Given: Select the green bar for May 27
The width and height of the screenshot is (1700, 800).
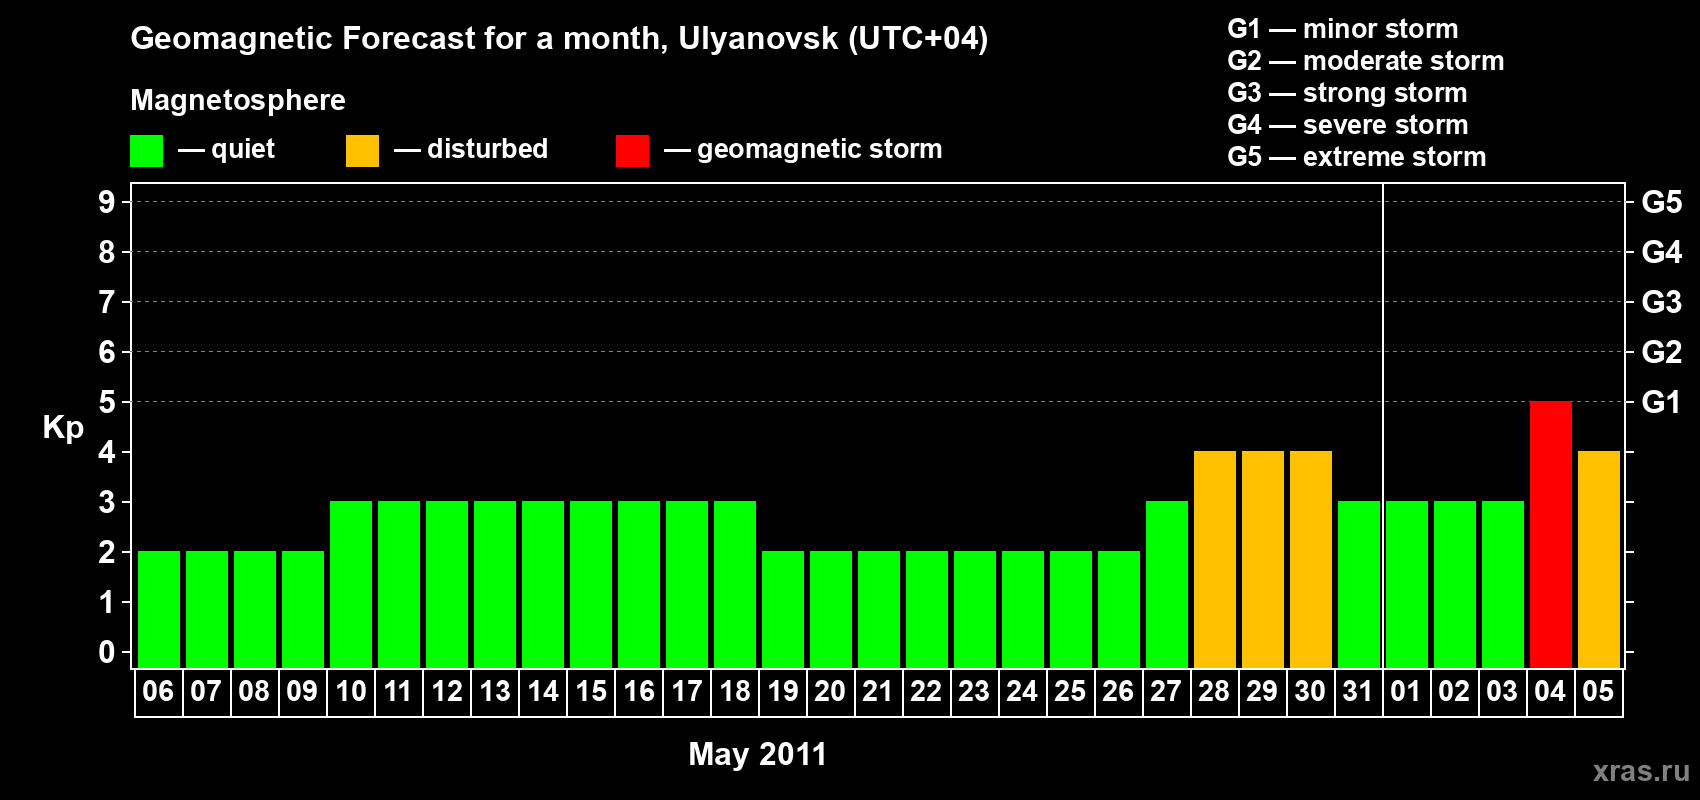Looking at the screenshot, I should click(x=1167, y=584).
